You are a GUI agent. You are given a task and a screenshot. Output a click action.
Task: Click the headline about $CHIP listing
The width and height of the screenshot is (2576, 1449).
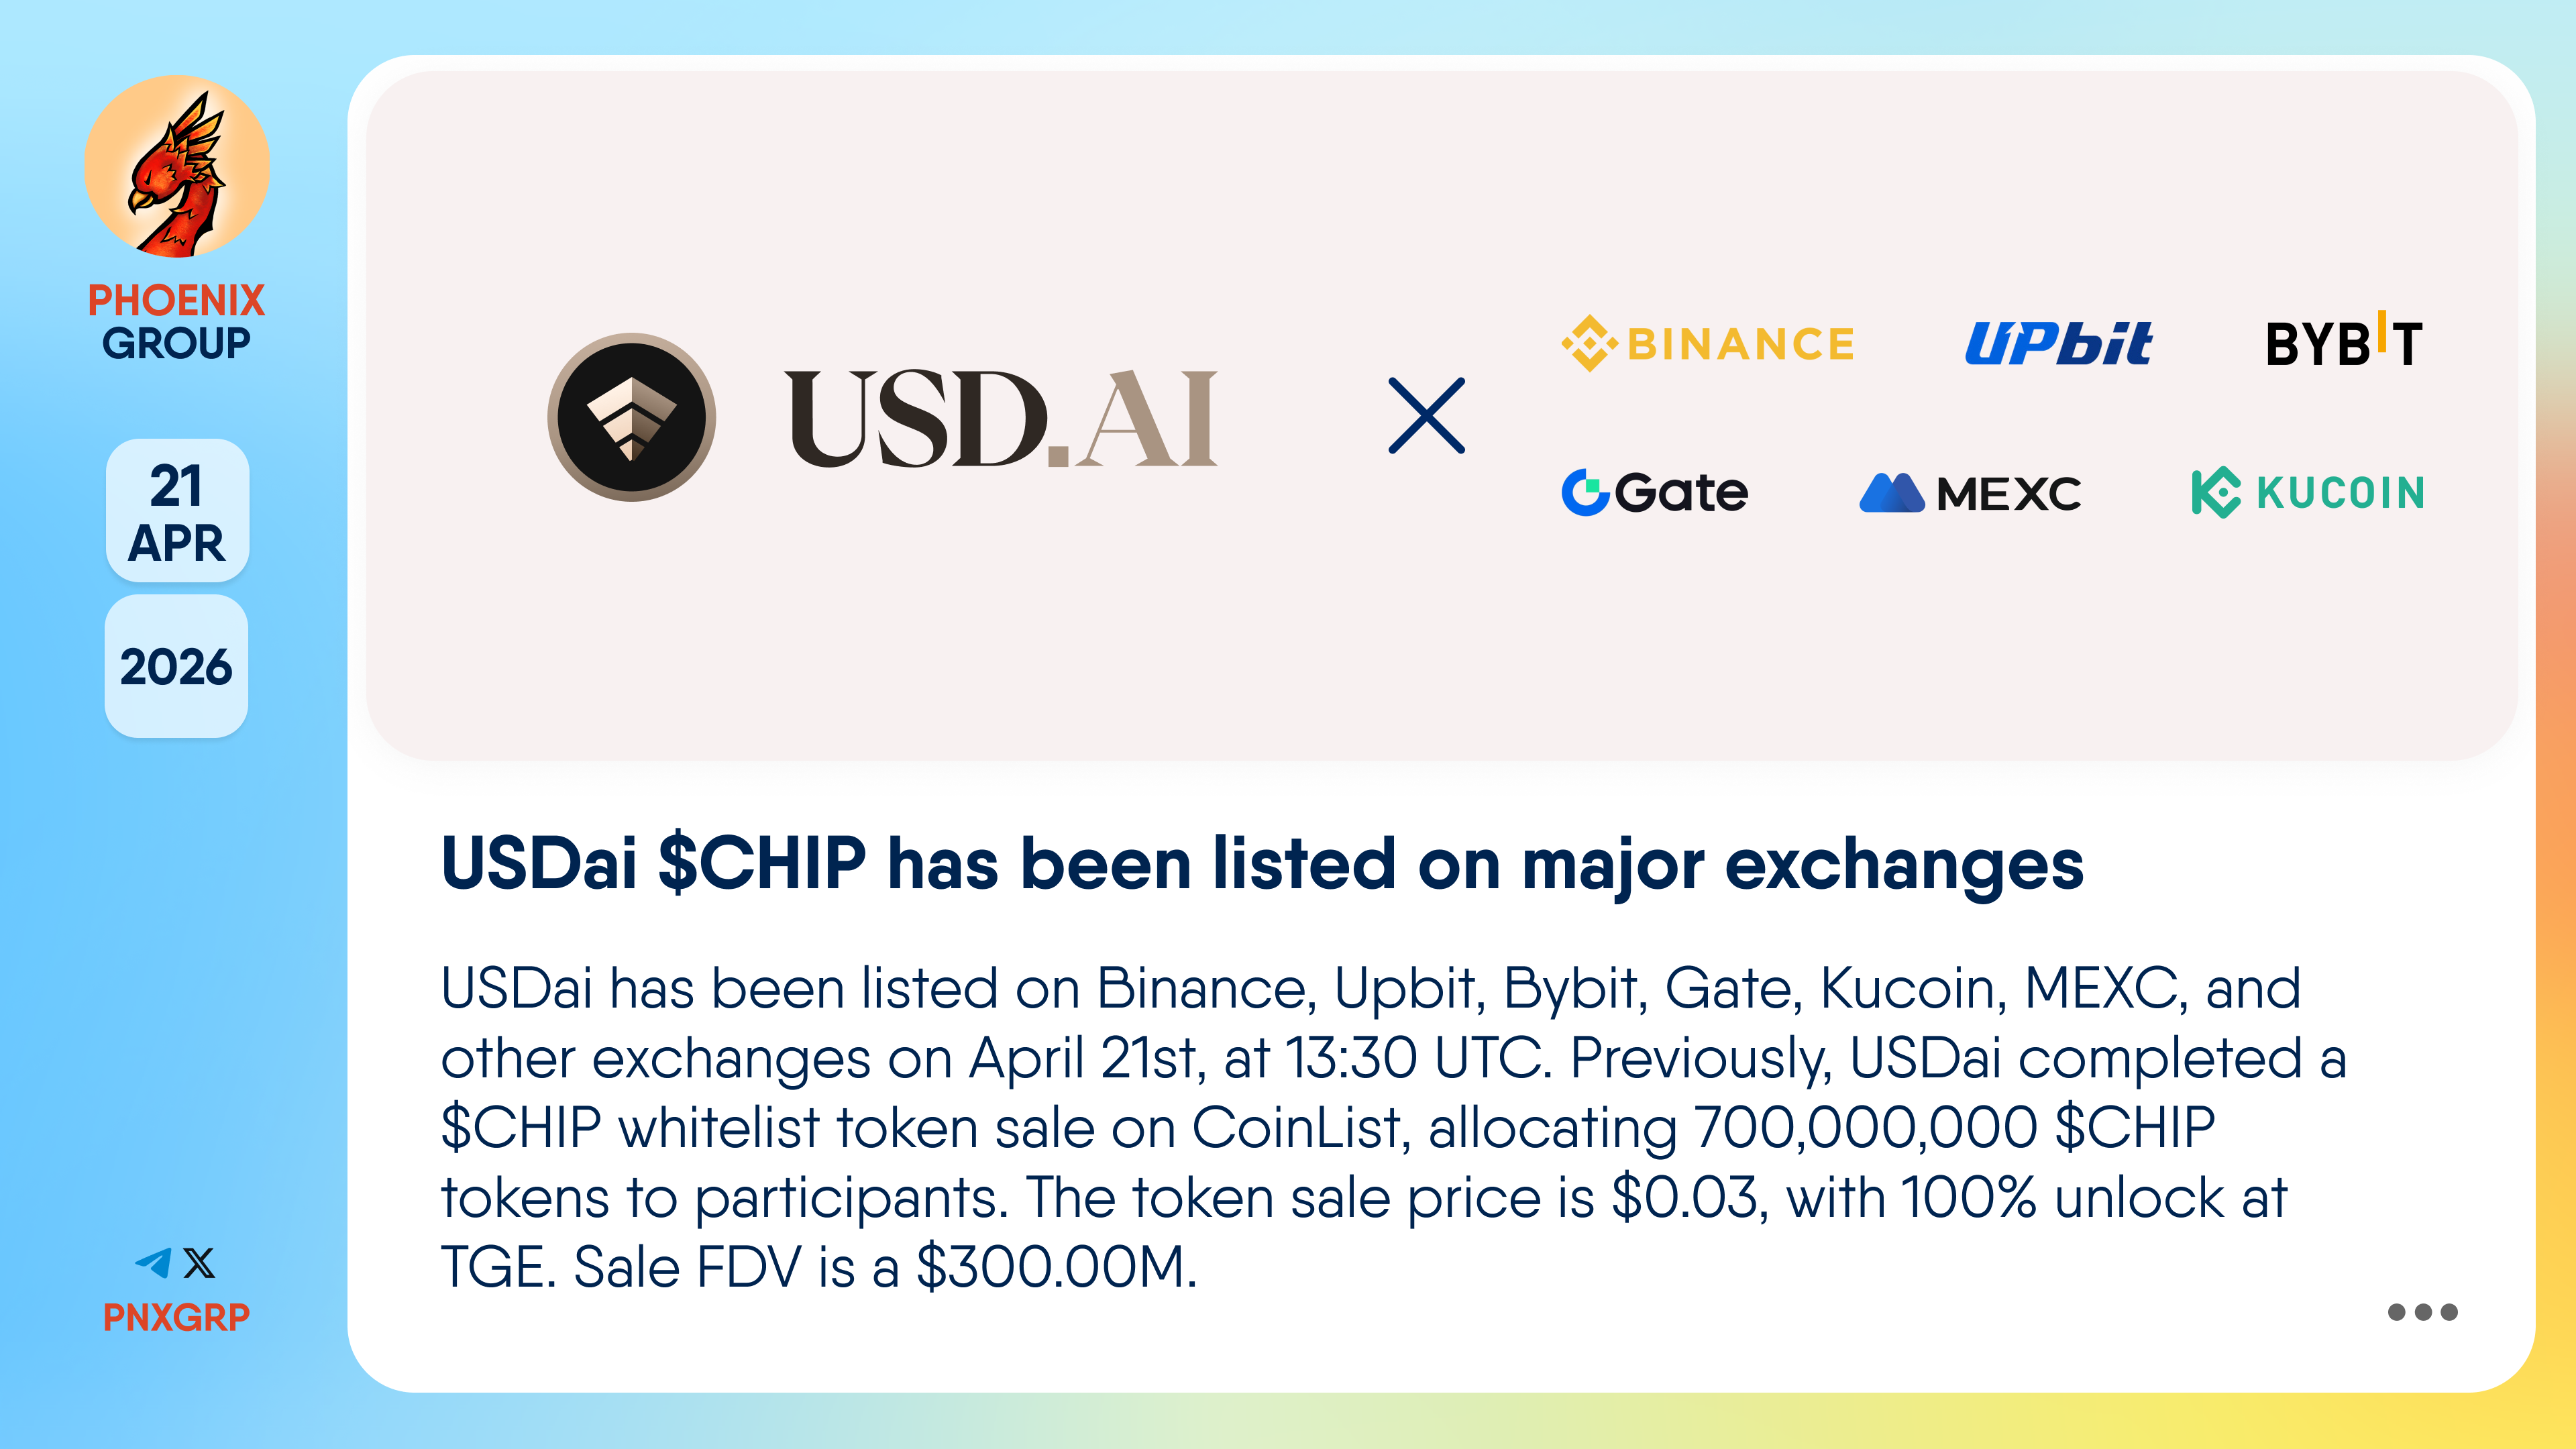[1262, 864]
